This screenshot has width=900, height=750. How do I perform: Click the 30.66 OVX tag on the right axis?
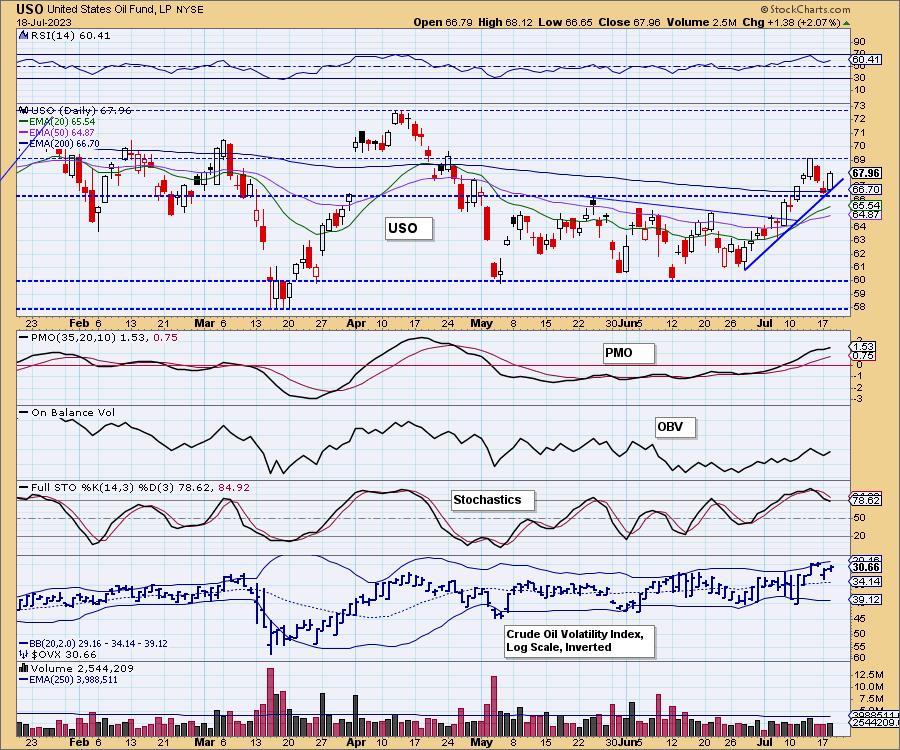(867, 568)
